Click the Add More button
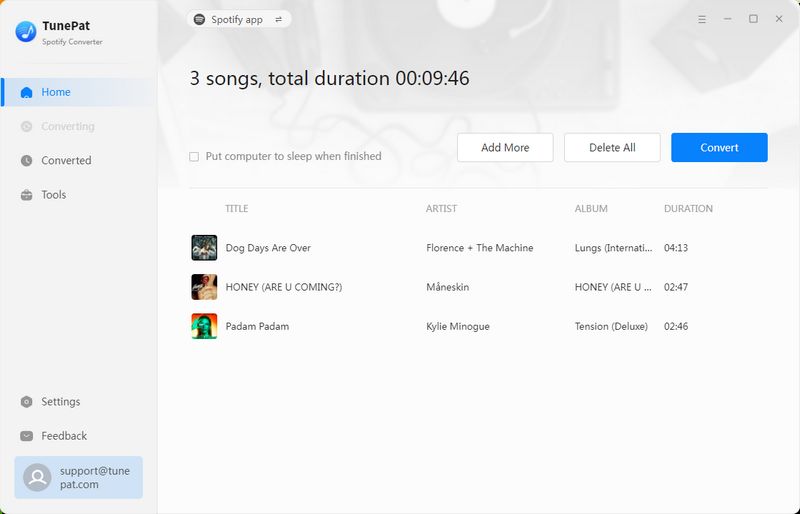 coord(505,148)
